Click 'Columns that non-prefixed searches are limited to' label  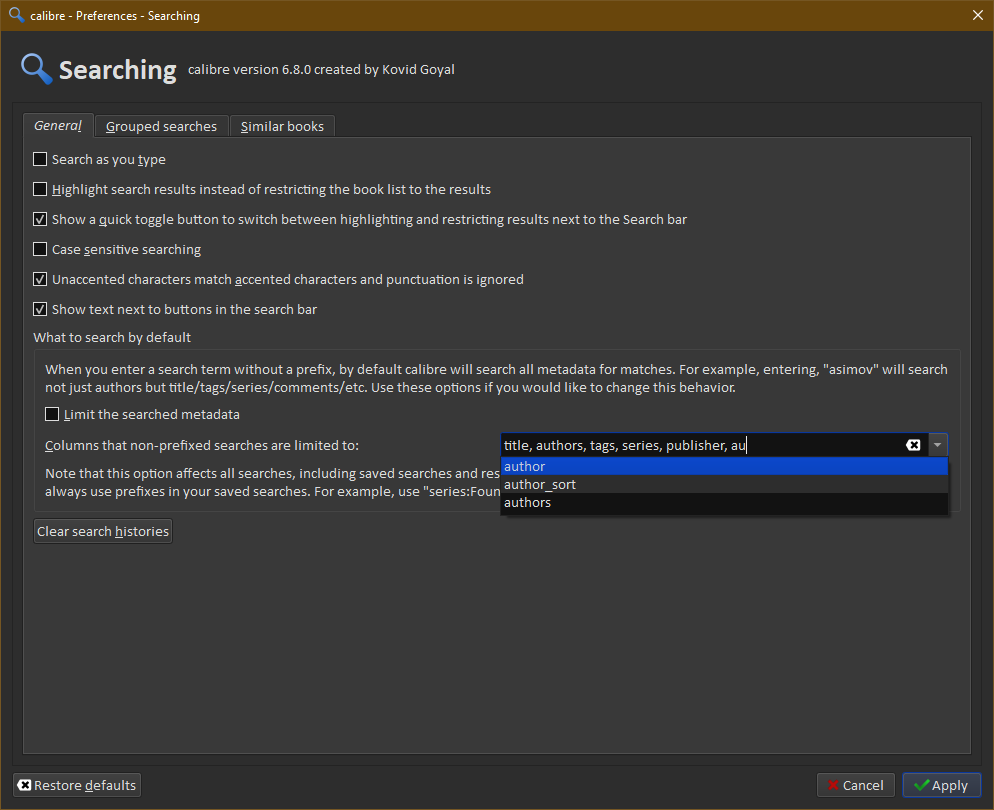tap(202, 446)
